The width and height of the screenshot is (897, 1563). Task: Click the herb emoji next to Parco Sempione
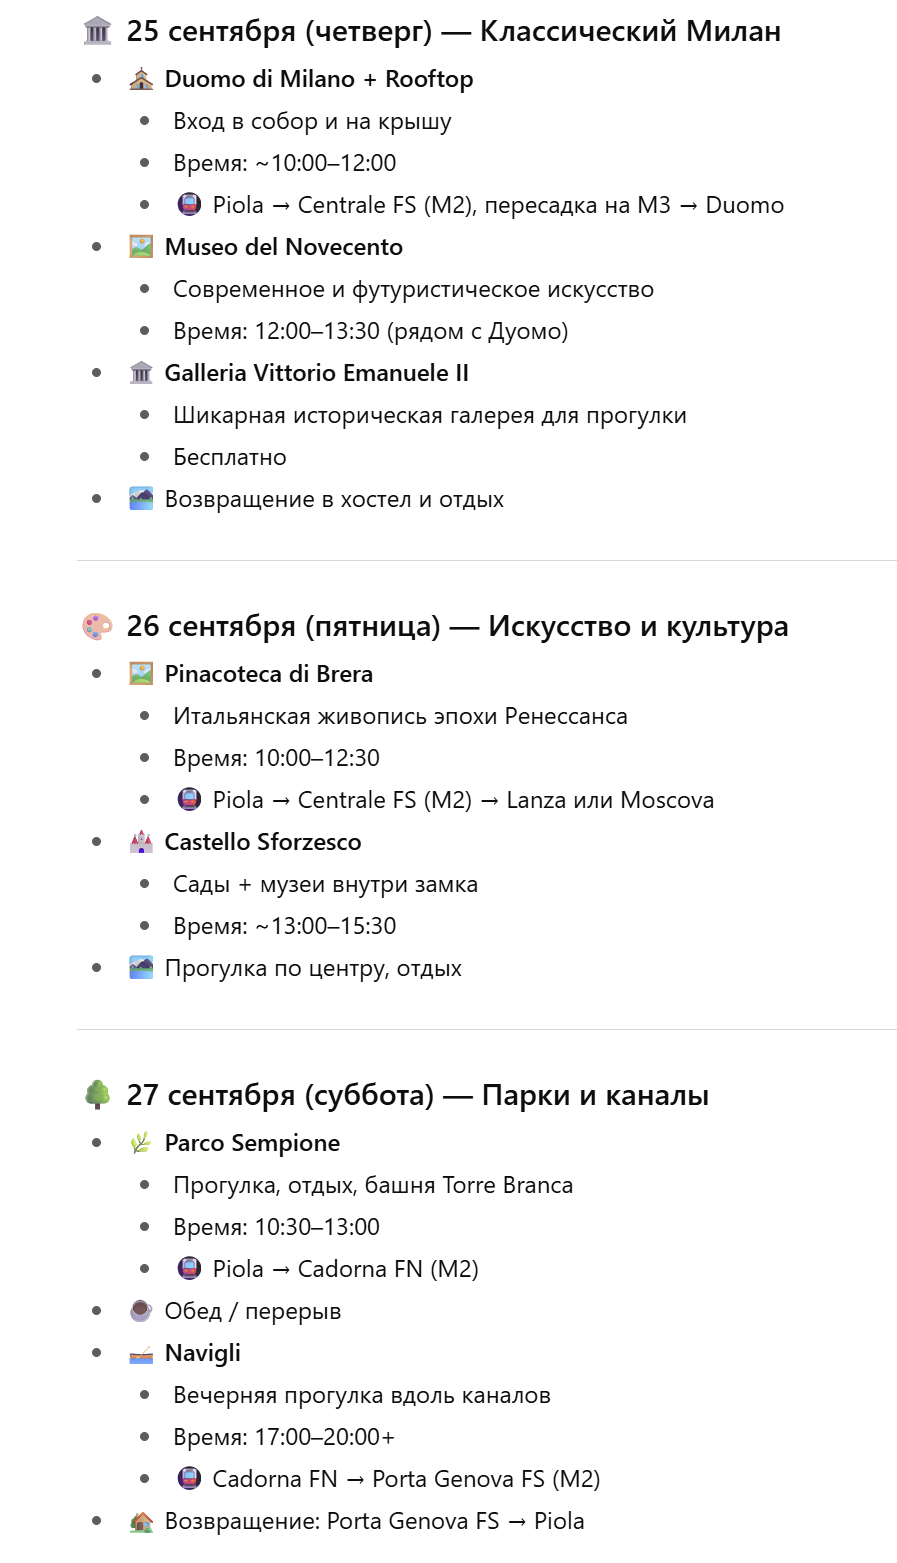[x=141, y=1143]
